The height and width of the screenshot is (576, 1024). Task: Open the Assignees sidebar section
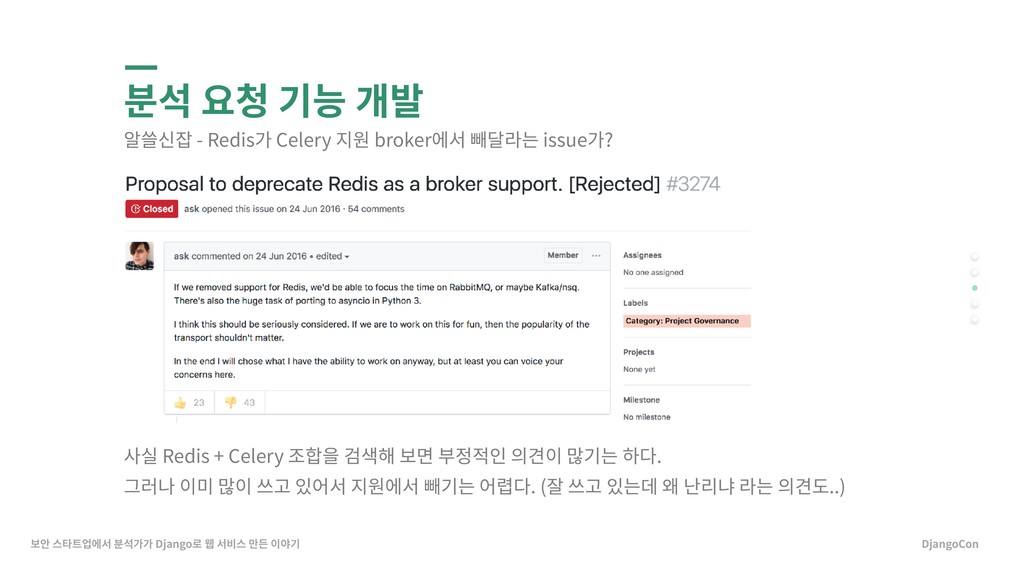point(642,255)
